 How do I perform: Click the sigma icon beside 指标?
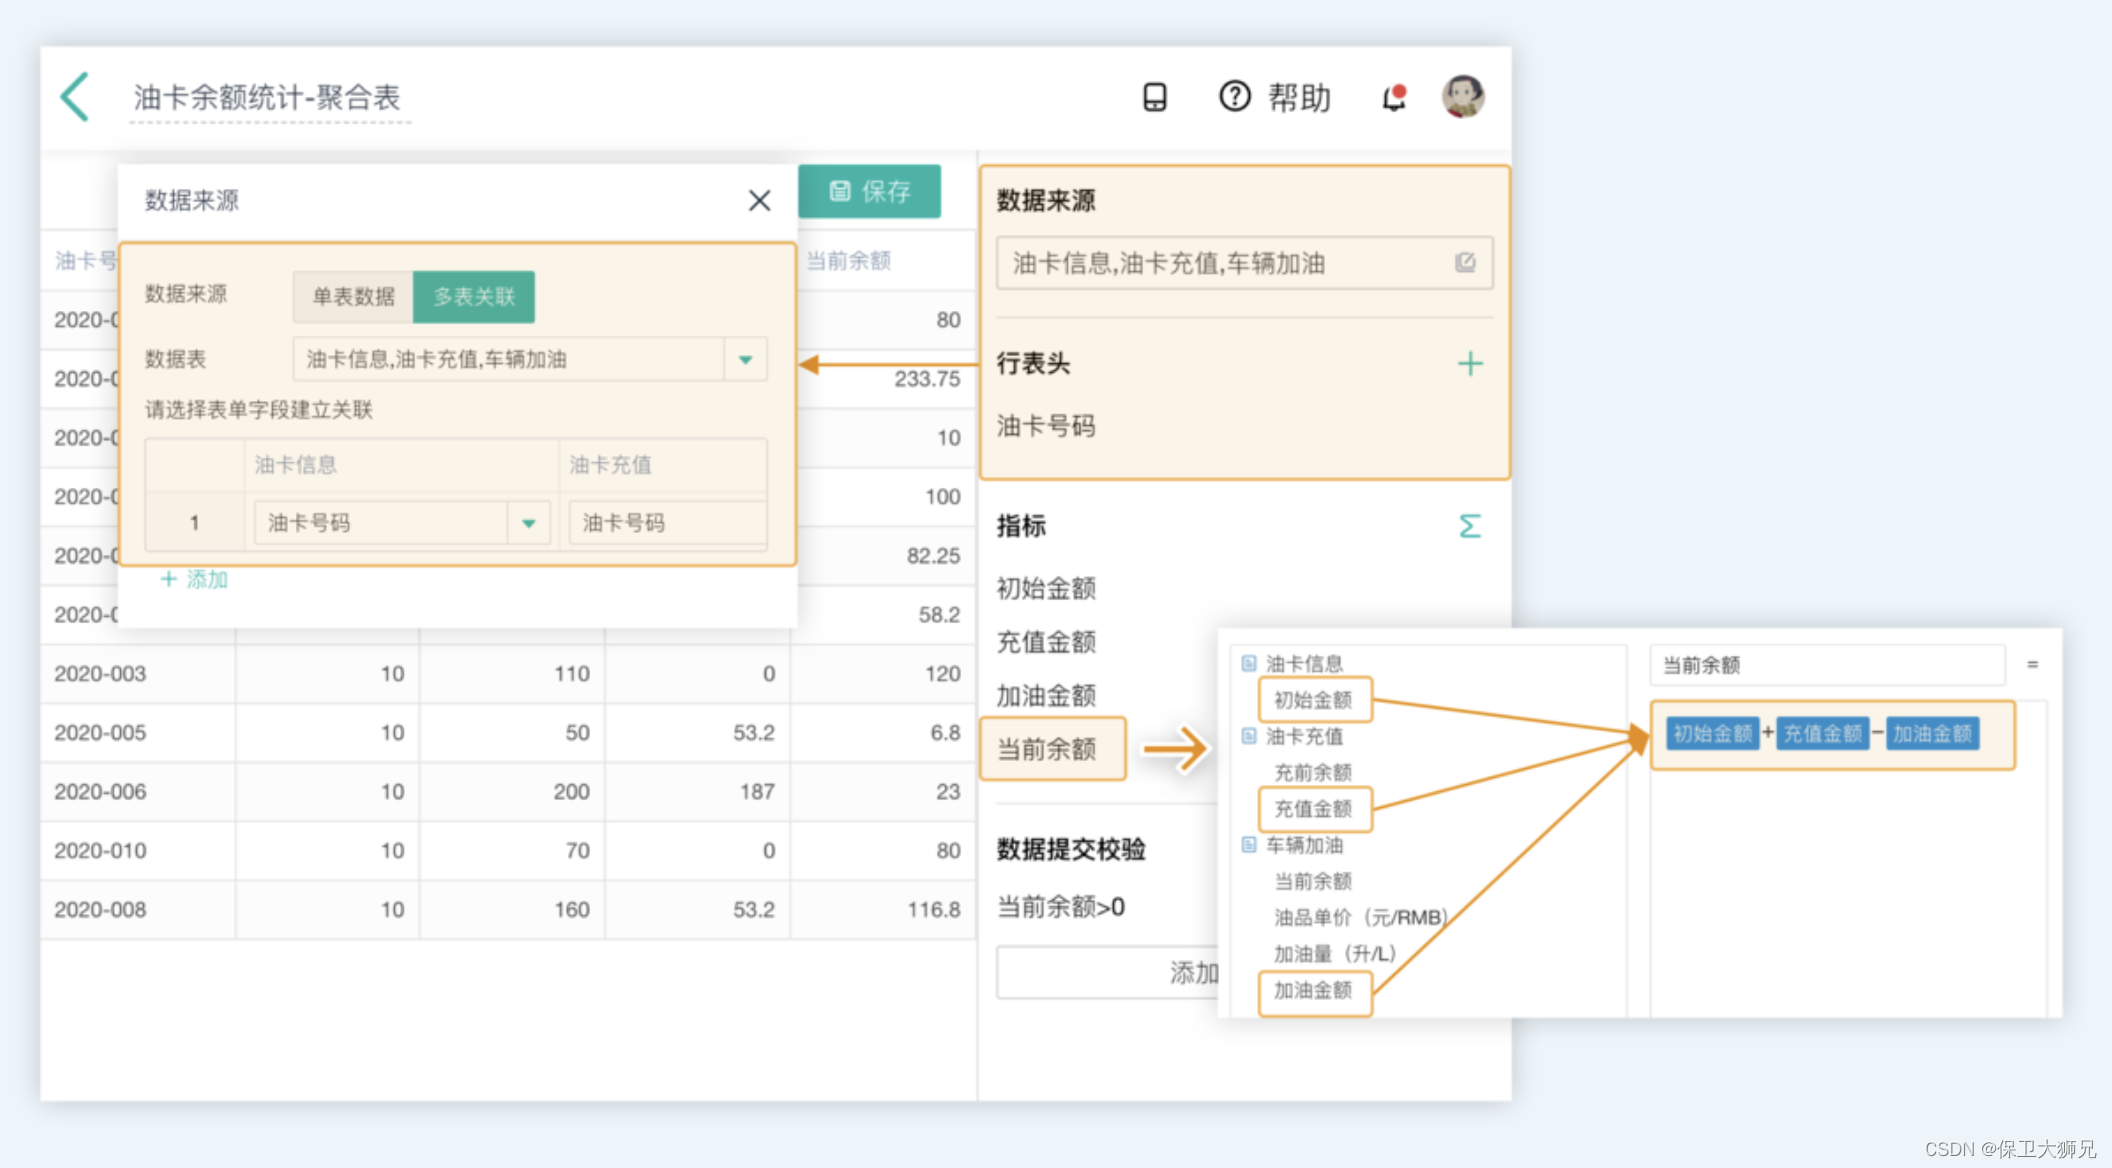pos(1469,526)
